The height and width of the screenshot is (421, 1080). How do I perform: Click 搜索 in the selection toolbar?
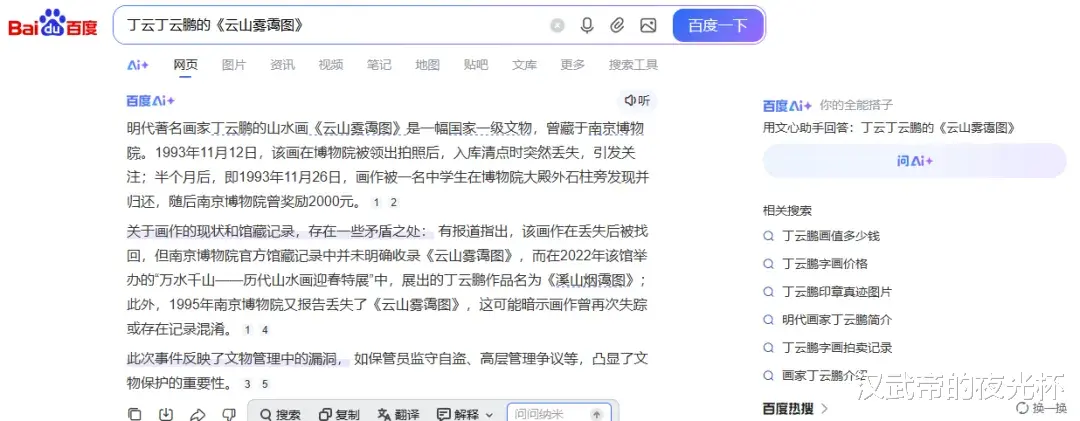tap(280, 415)
